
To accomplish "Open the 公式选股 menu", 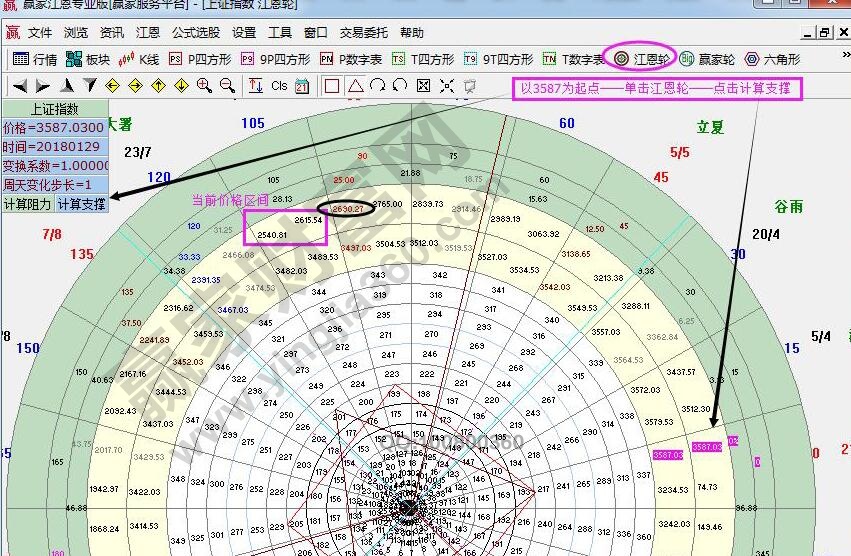I will click(x=195, y=33).
